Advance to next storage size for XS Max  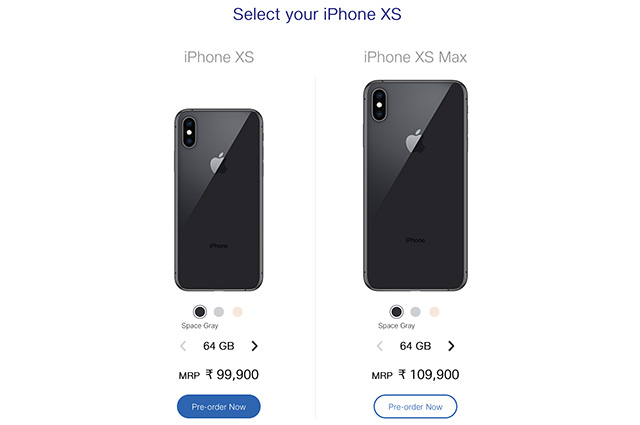pos(451,346)
